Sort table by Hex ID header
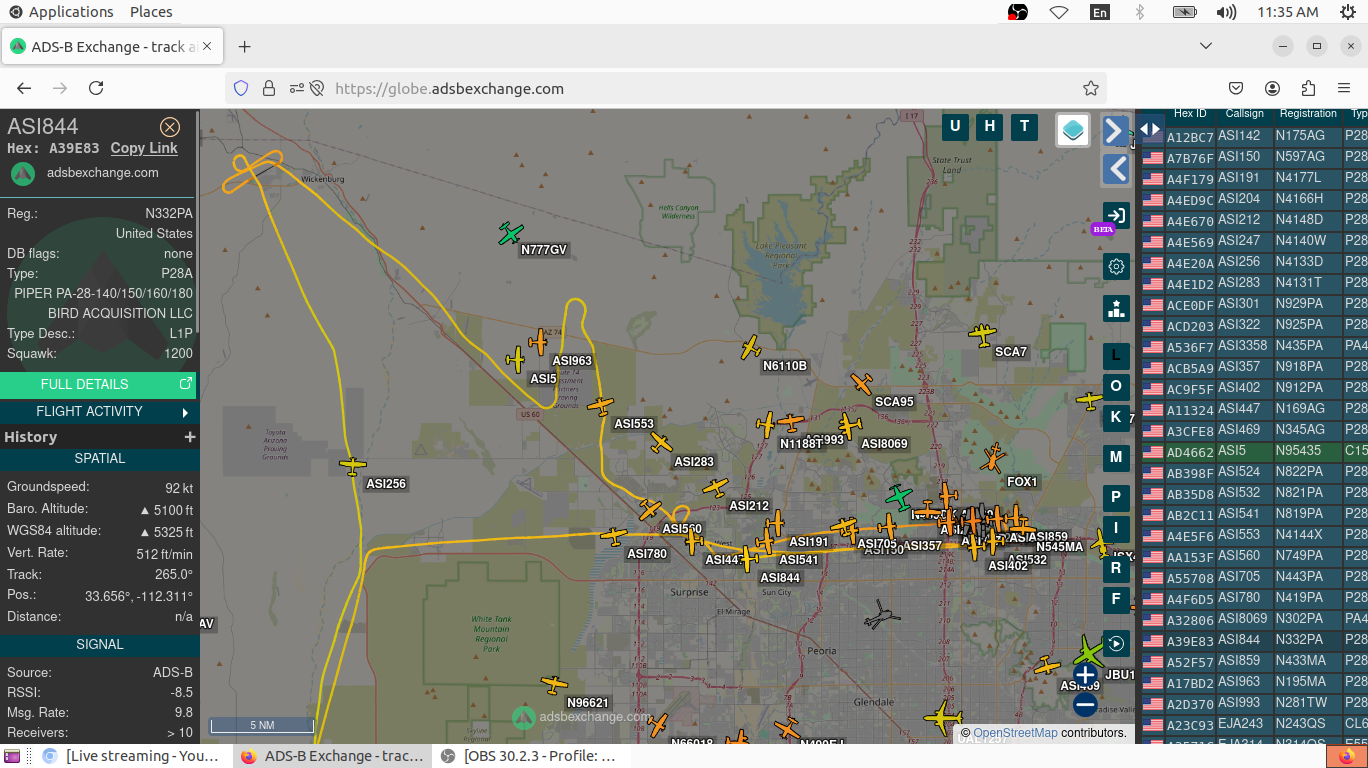The image size is (1368, 768). [x=1190, y=114]
